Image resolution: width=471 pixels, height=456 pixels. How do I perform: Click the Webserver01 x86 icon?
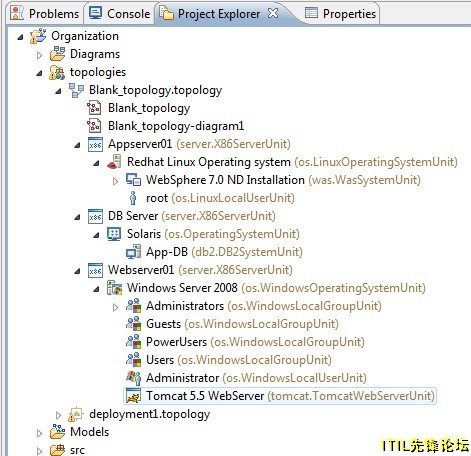[95, 270]
